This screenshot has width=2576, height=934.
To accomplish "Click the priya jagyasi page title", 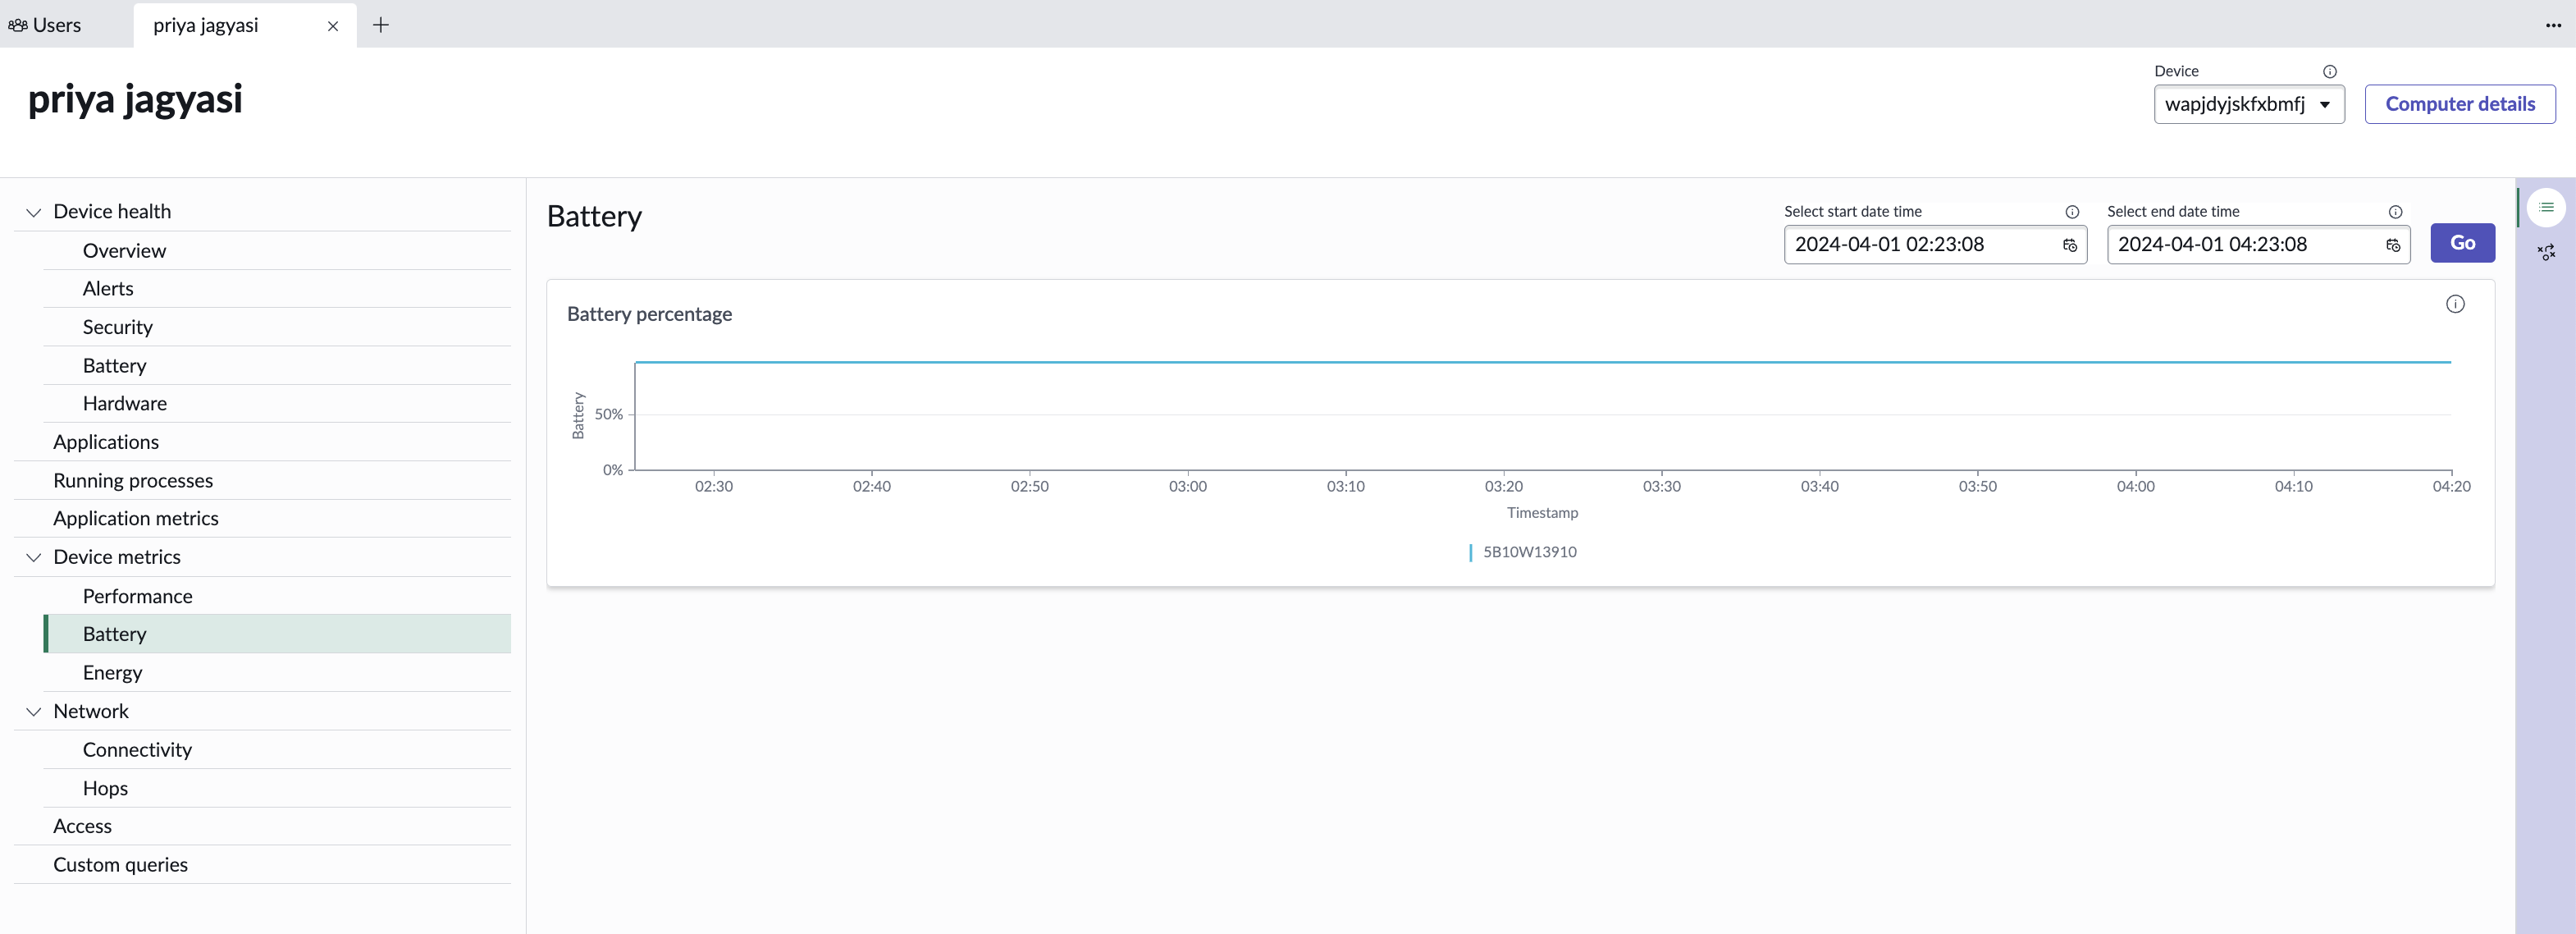I will click(x=135, y=100).
